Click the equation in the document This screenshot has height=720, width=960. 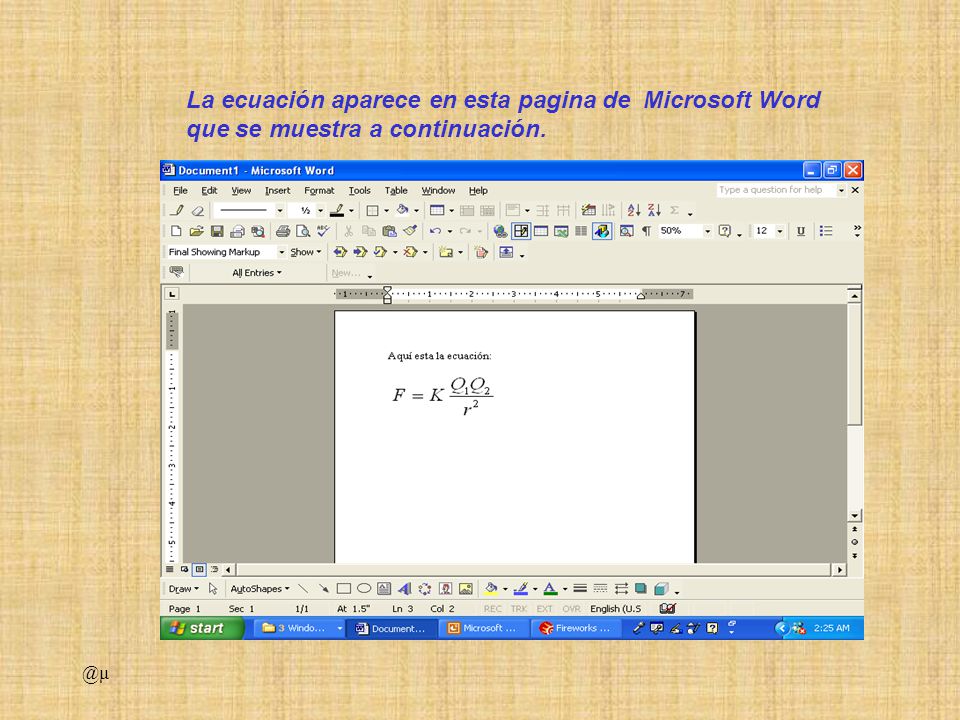[443, 395]
